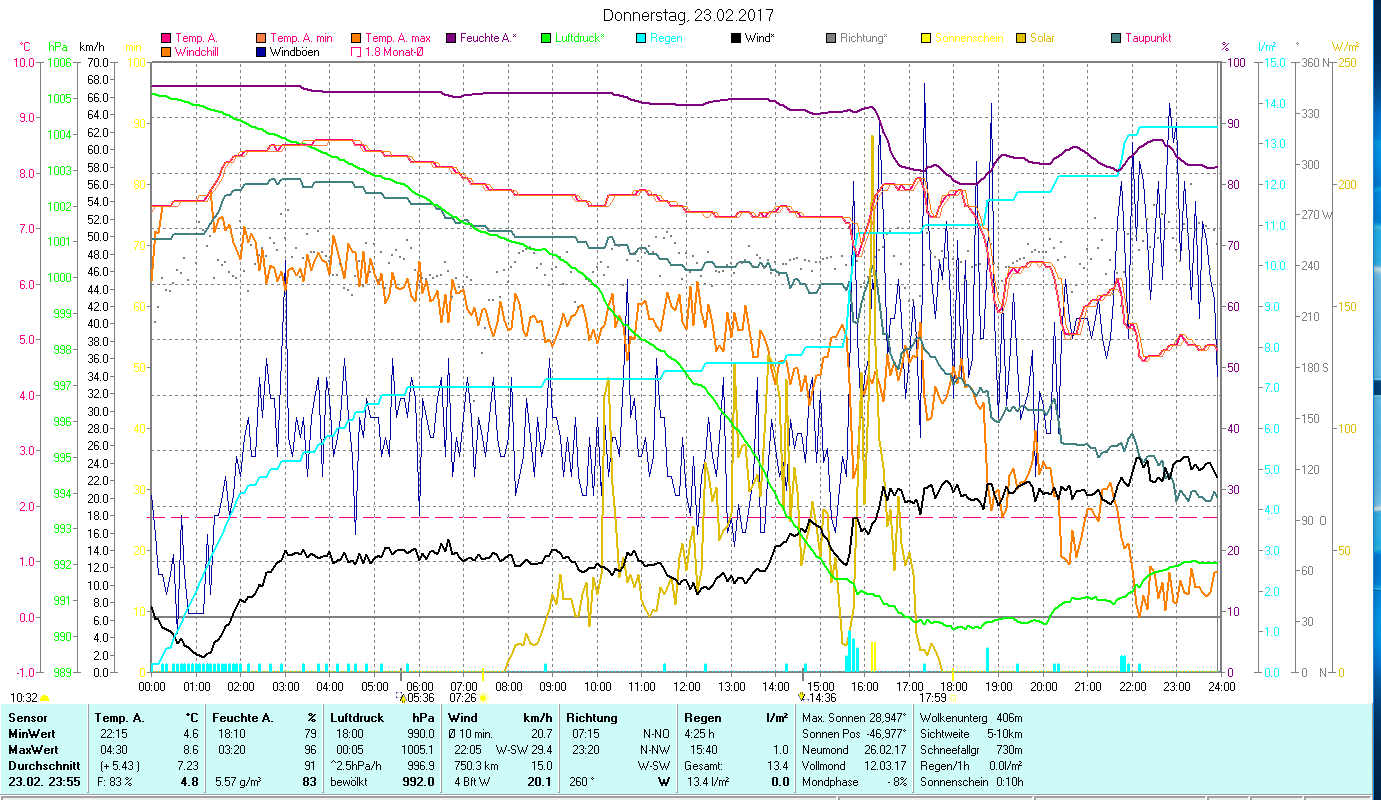Click the chart title 'Donnerstag, 23.02.2017'
The width and height of the screenshot is (1381, 800).
click(689, 15)
